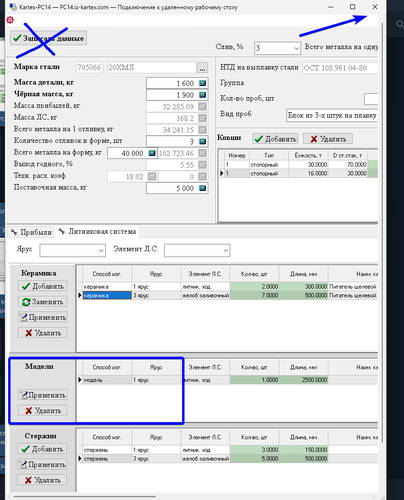
Task: Select ladle row with Ёмкость 16.0000
Action: [x=298, y=173]
